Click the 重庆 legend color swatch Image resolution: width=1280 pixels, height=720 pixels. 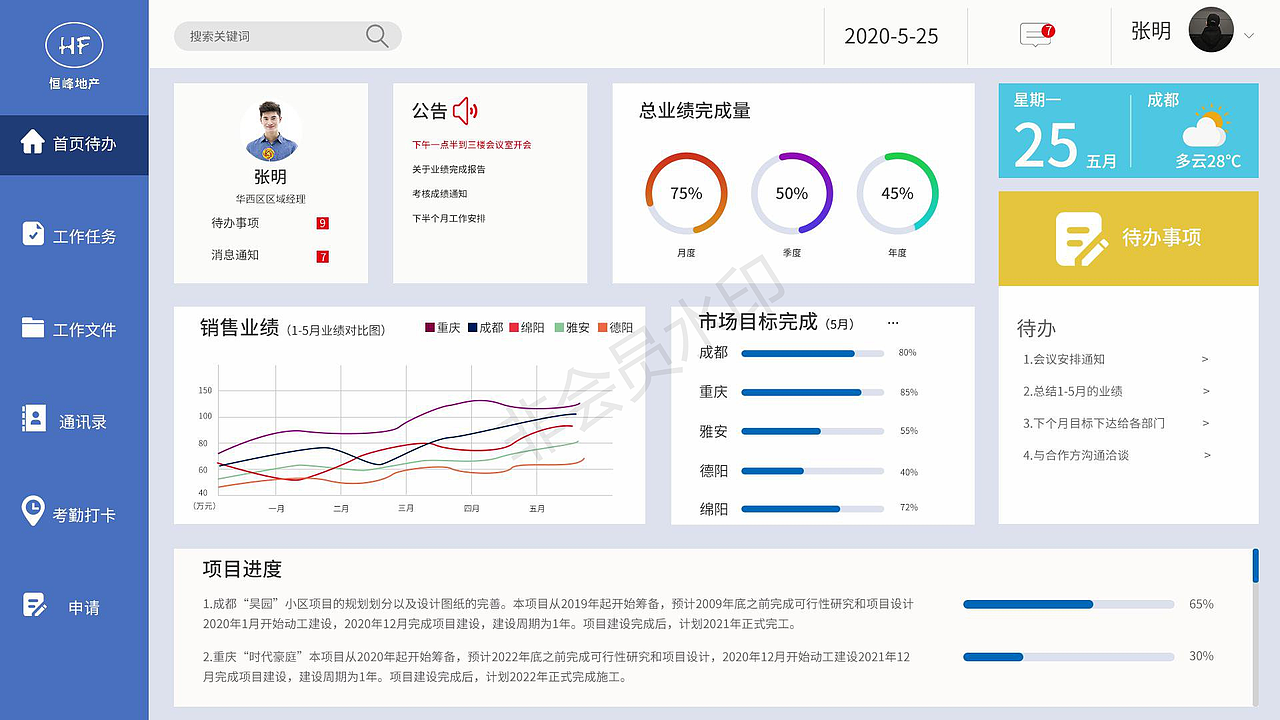430,327
